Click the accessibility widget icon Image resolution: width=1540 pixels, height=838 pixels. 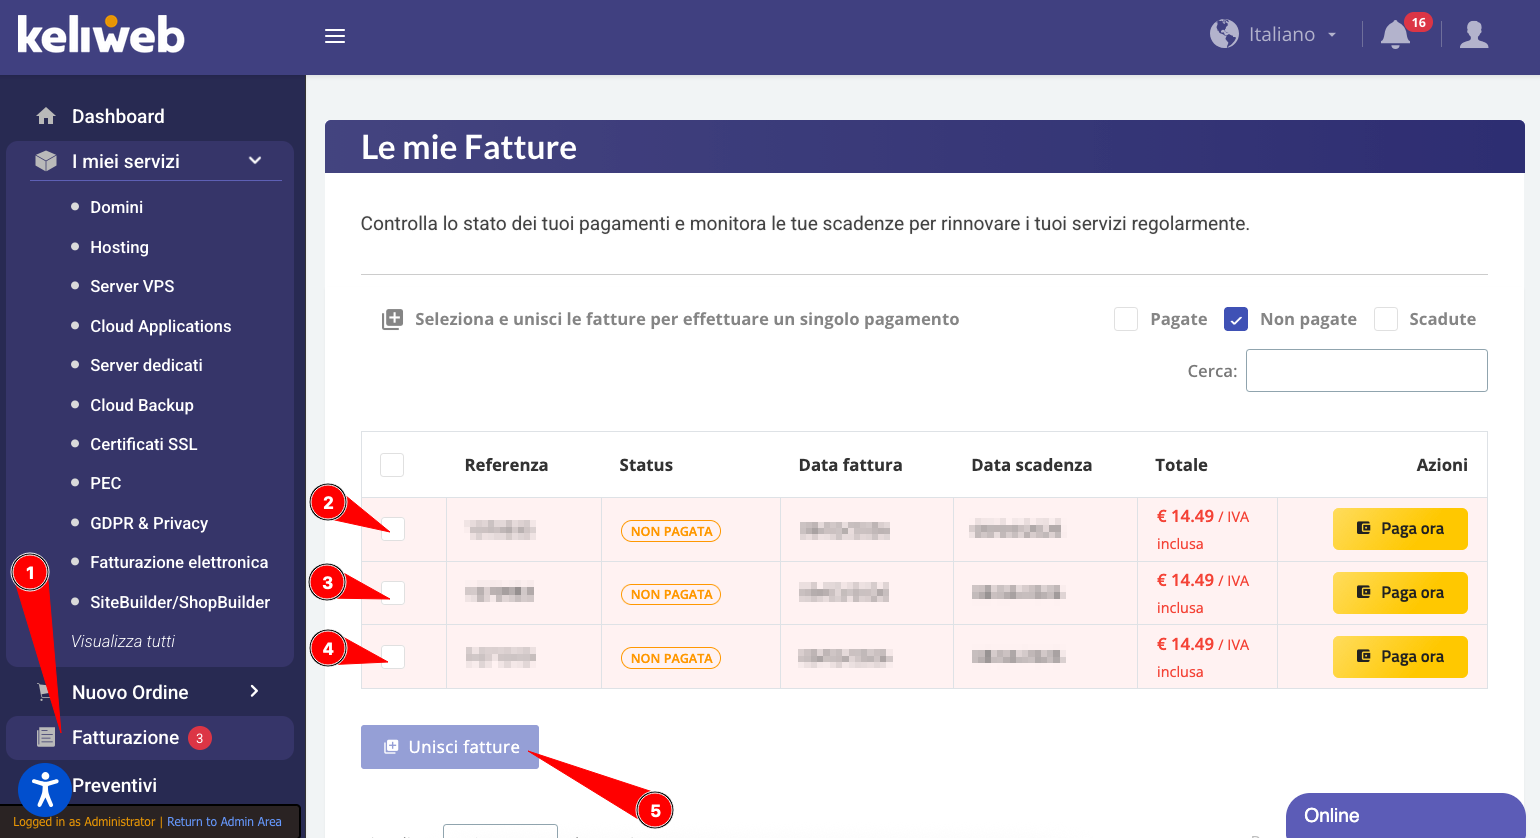click(x=44, y=789)
